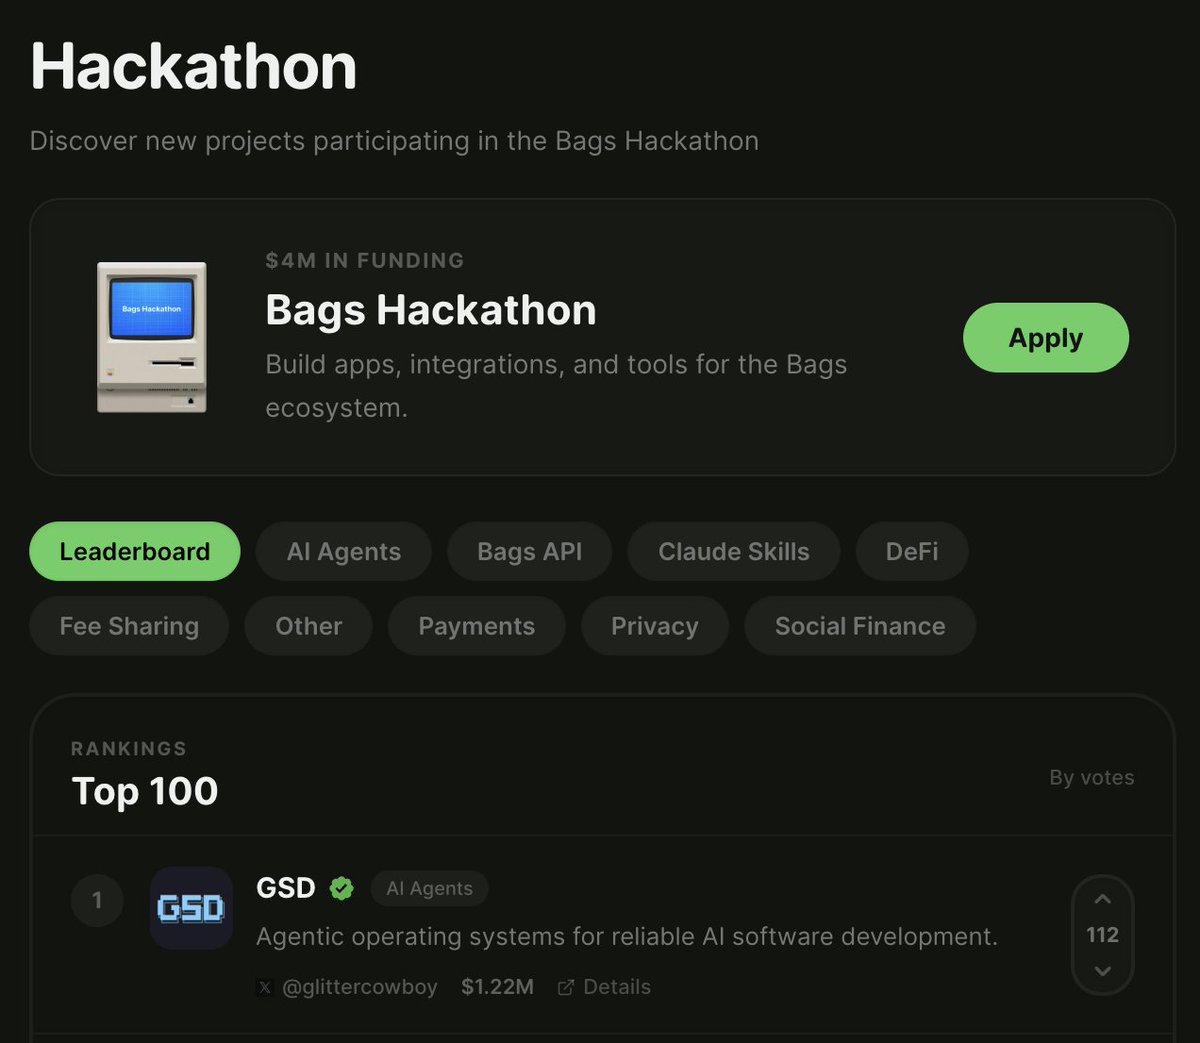Click the GSD verified badge
The image size is (1200, 1043).
point(342,888)
